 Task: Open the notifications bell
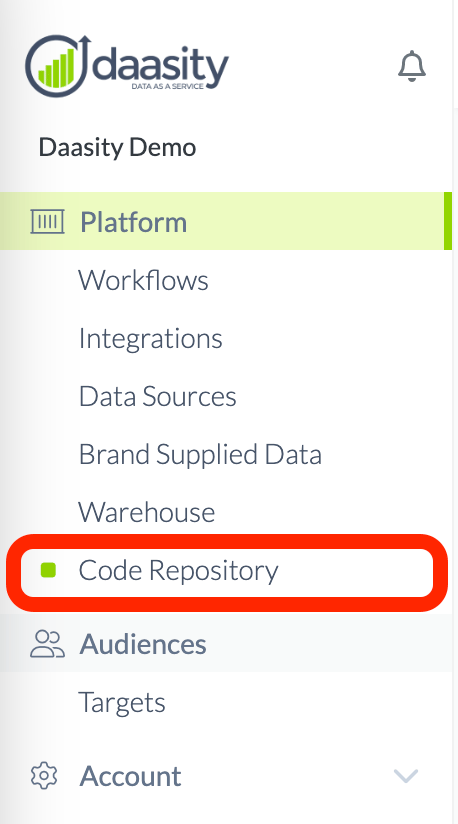[412, 66]
